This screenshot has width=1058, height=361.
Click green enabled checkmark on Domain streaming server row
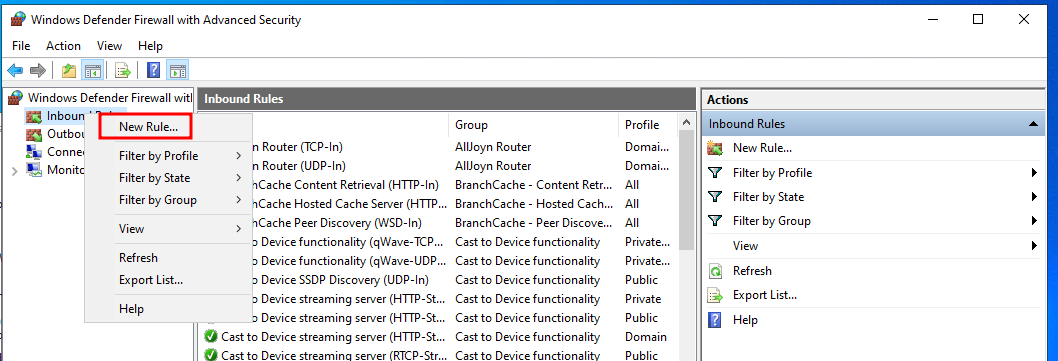(x=211, y=337)
